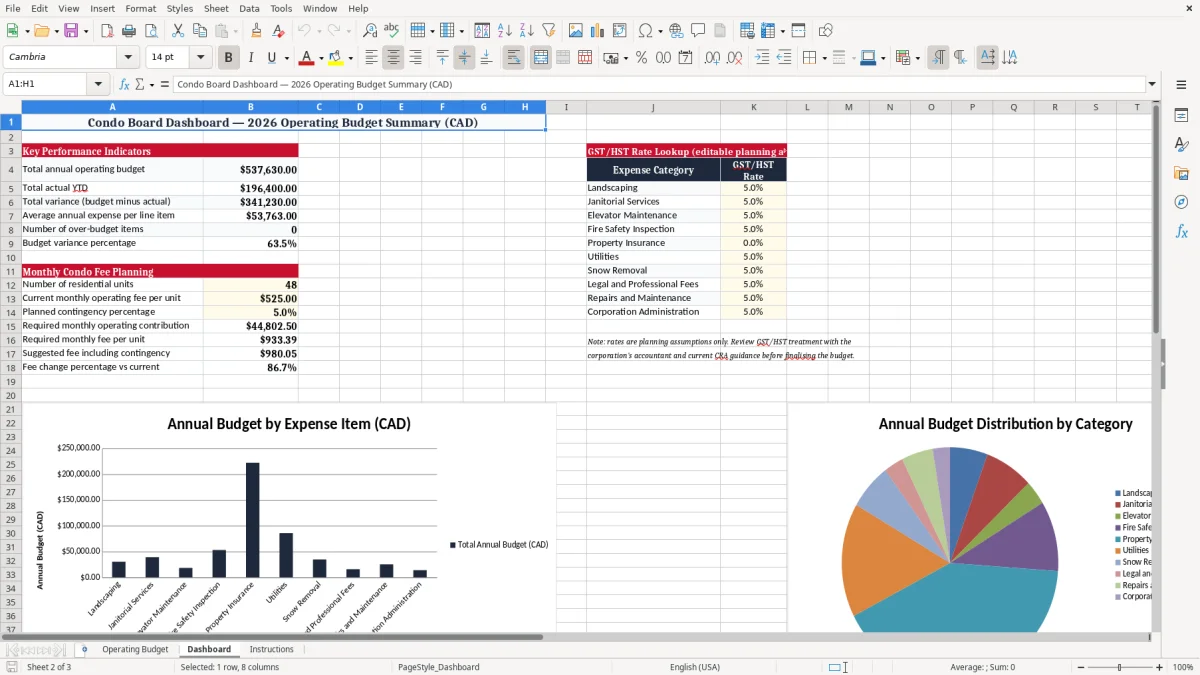Click PageStyle_Dashboard in status bar
The width and height of the screenshot is (1200, 675).
coord(438,667)
